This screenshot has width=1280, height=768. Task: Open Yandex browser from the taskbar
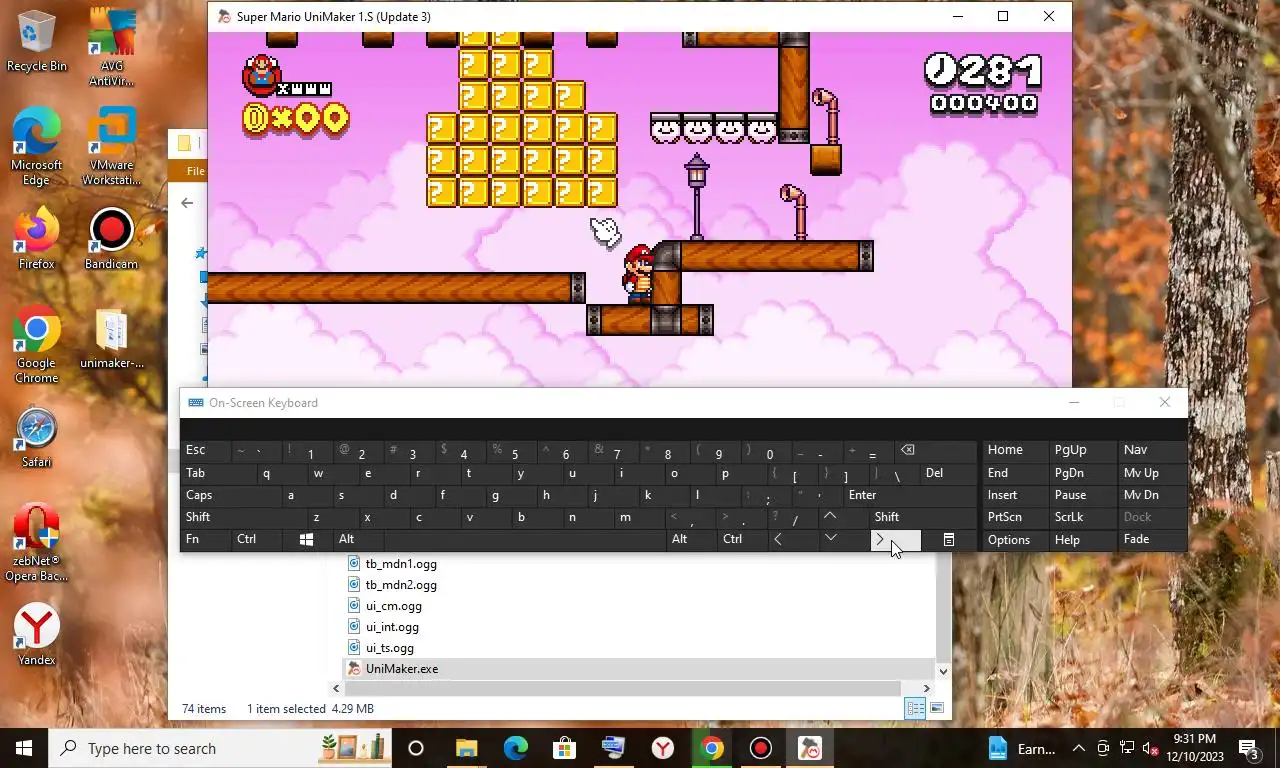pyautogui.click(x=663, y=748)
